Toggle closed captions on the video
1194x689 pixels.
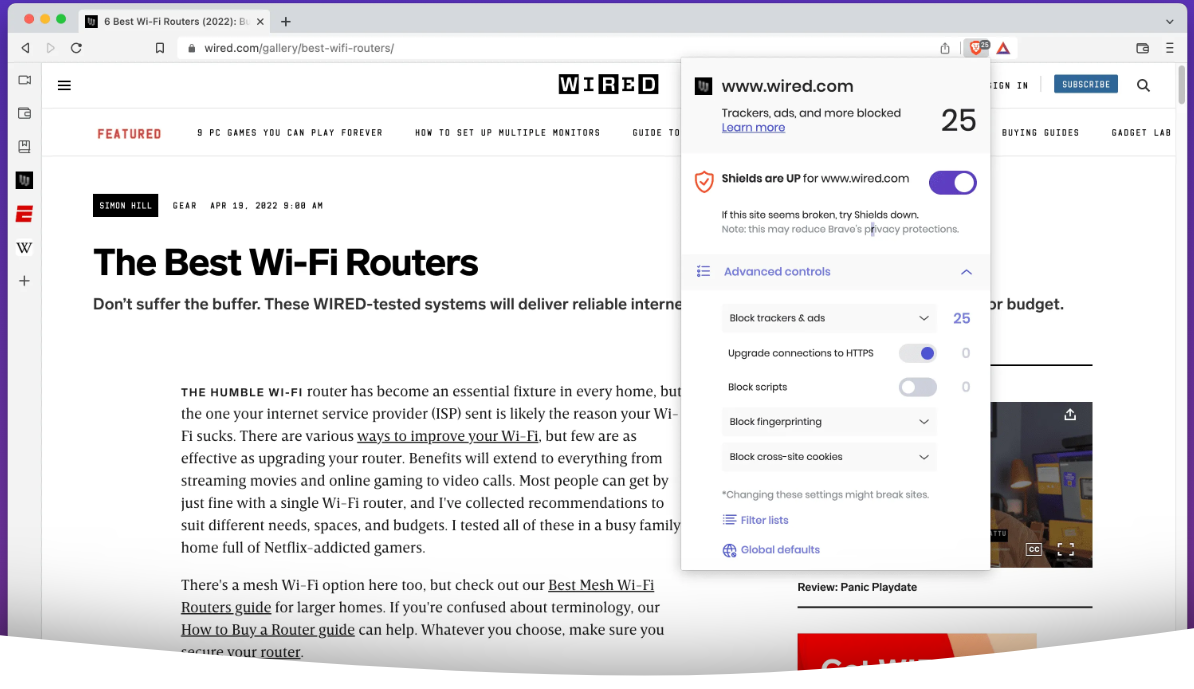pyautogui.click(x=1033, y=549)
